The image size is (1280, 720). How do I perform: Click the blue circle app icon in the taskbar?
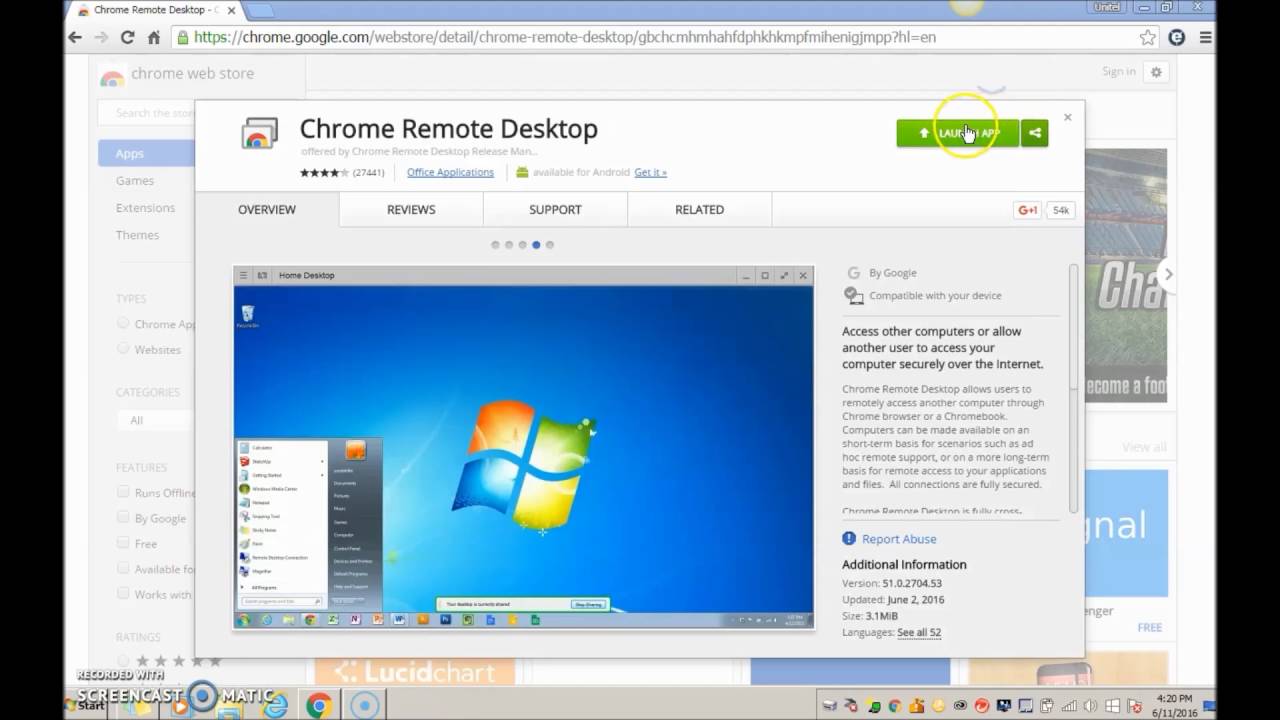pyautogui.click(x=365, y=706)
